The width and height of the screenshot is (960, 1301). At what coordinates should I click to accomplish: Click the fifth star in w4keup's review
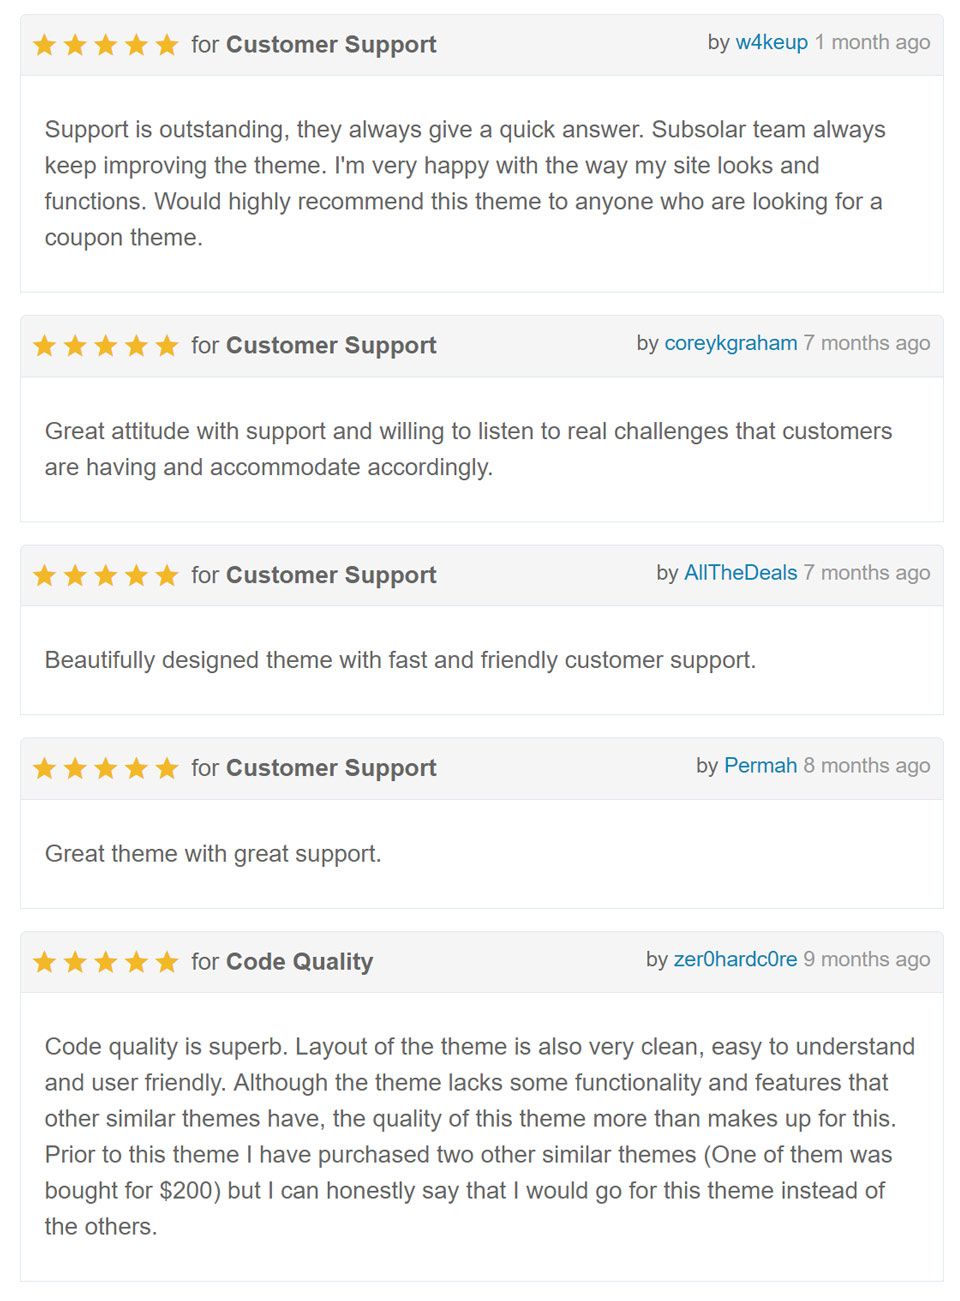tap(167, 45)
